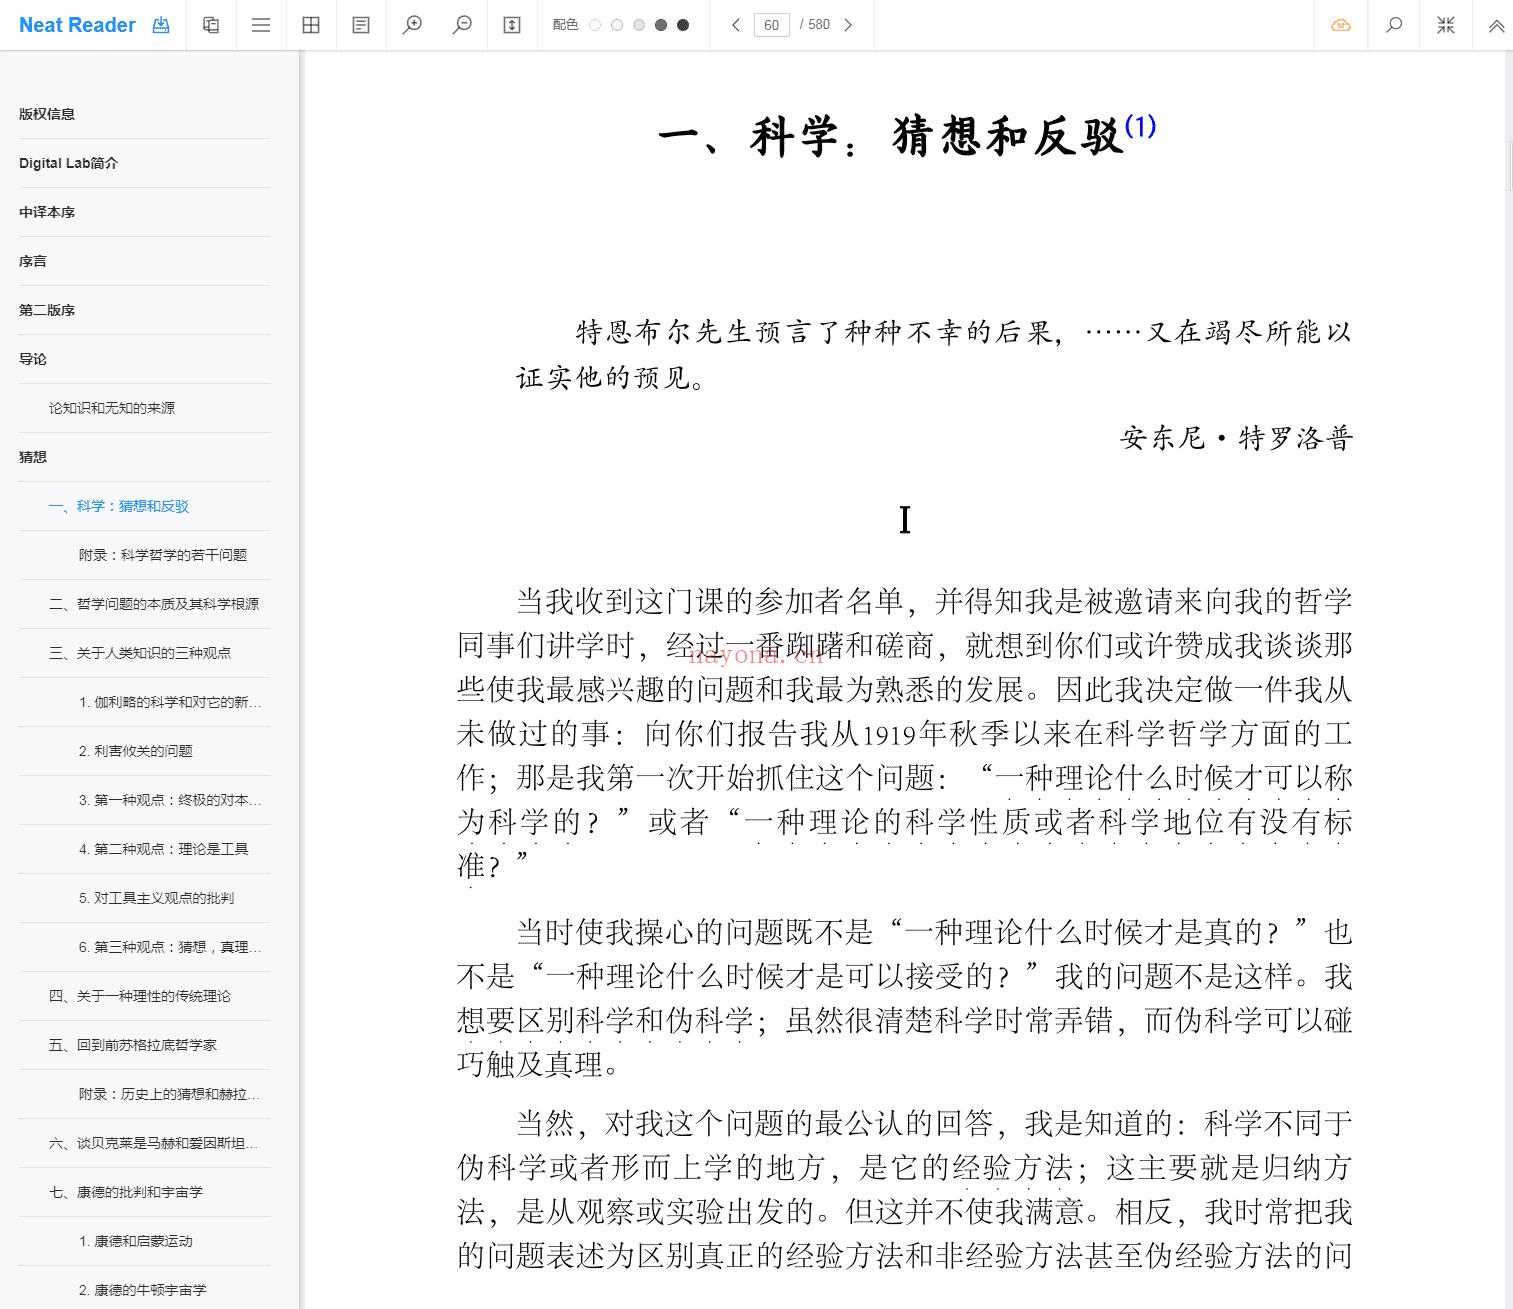Select the black color theme swatch
The width and height of the screenshot is (1513, 1309).
point(683,25)
